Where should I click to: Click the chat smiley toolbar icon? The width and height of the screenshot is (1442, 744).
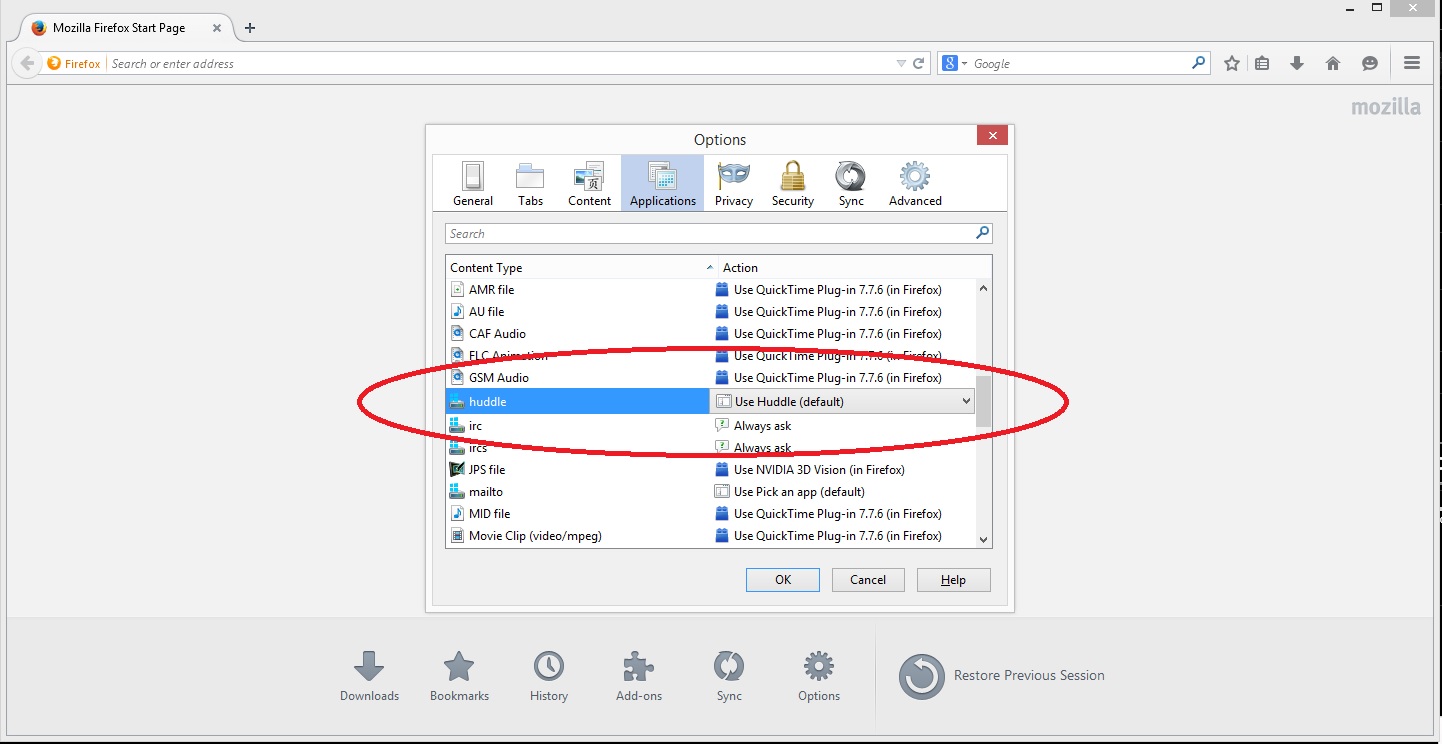point(1370,63)
